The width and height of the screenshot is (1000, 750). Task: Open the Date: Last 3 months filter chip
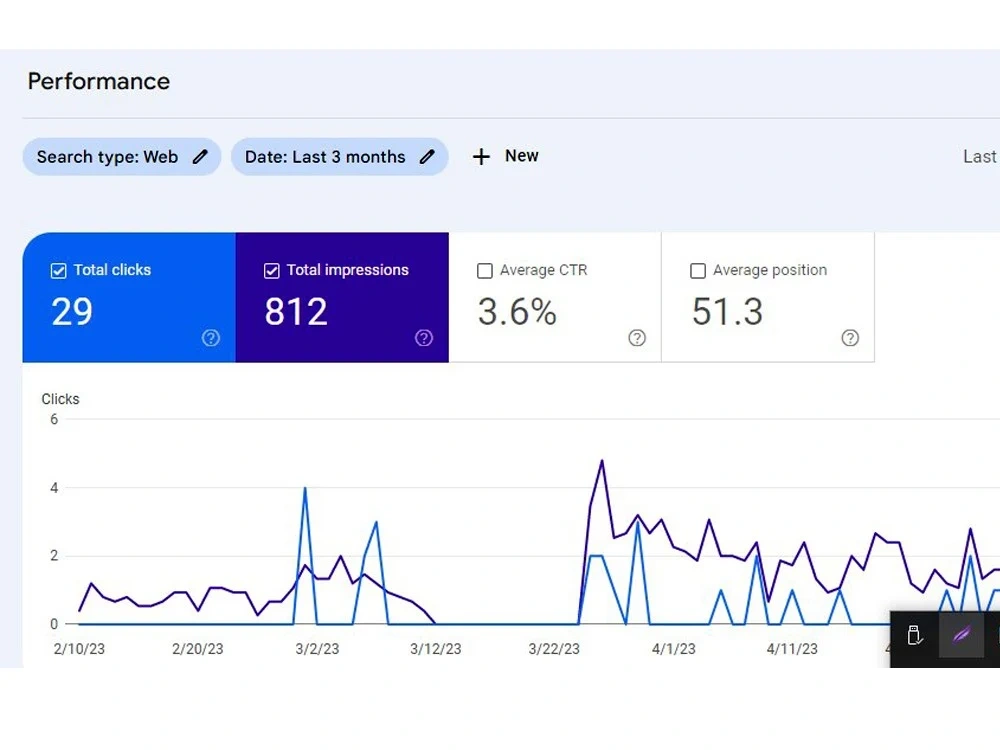coord(340,157)
